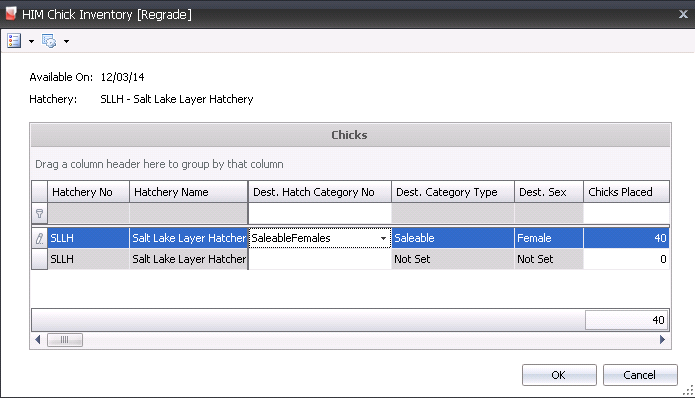Click hatchery name SLLH - Salt Lake Layer Hatchery
The image size is (695, 398).
176,99
